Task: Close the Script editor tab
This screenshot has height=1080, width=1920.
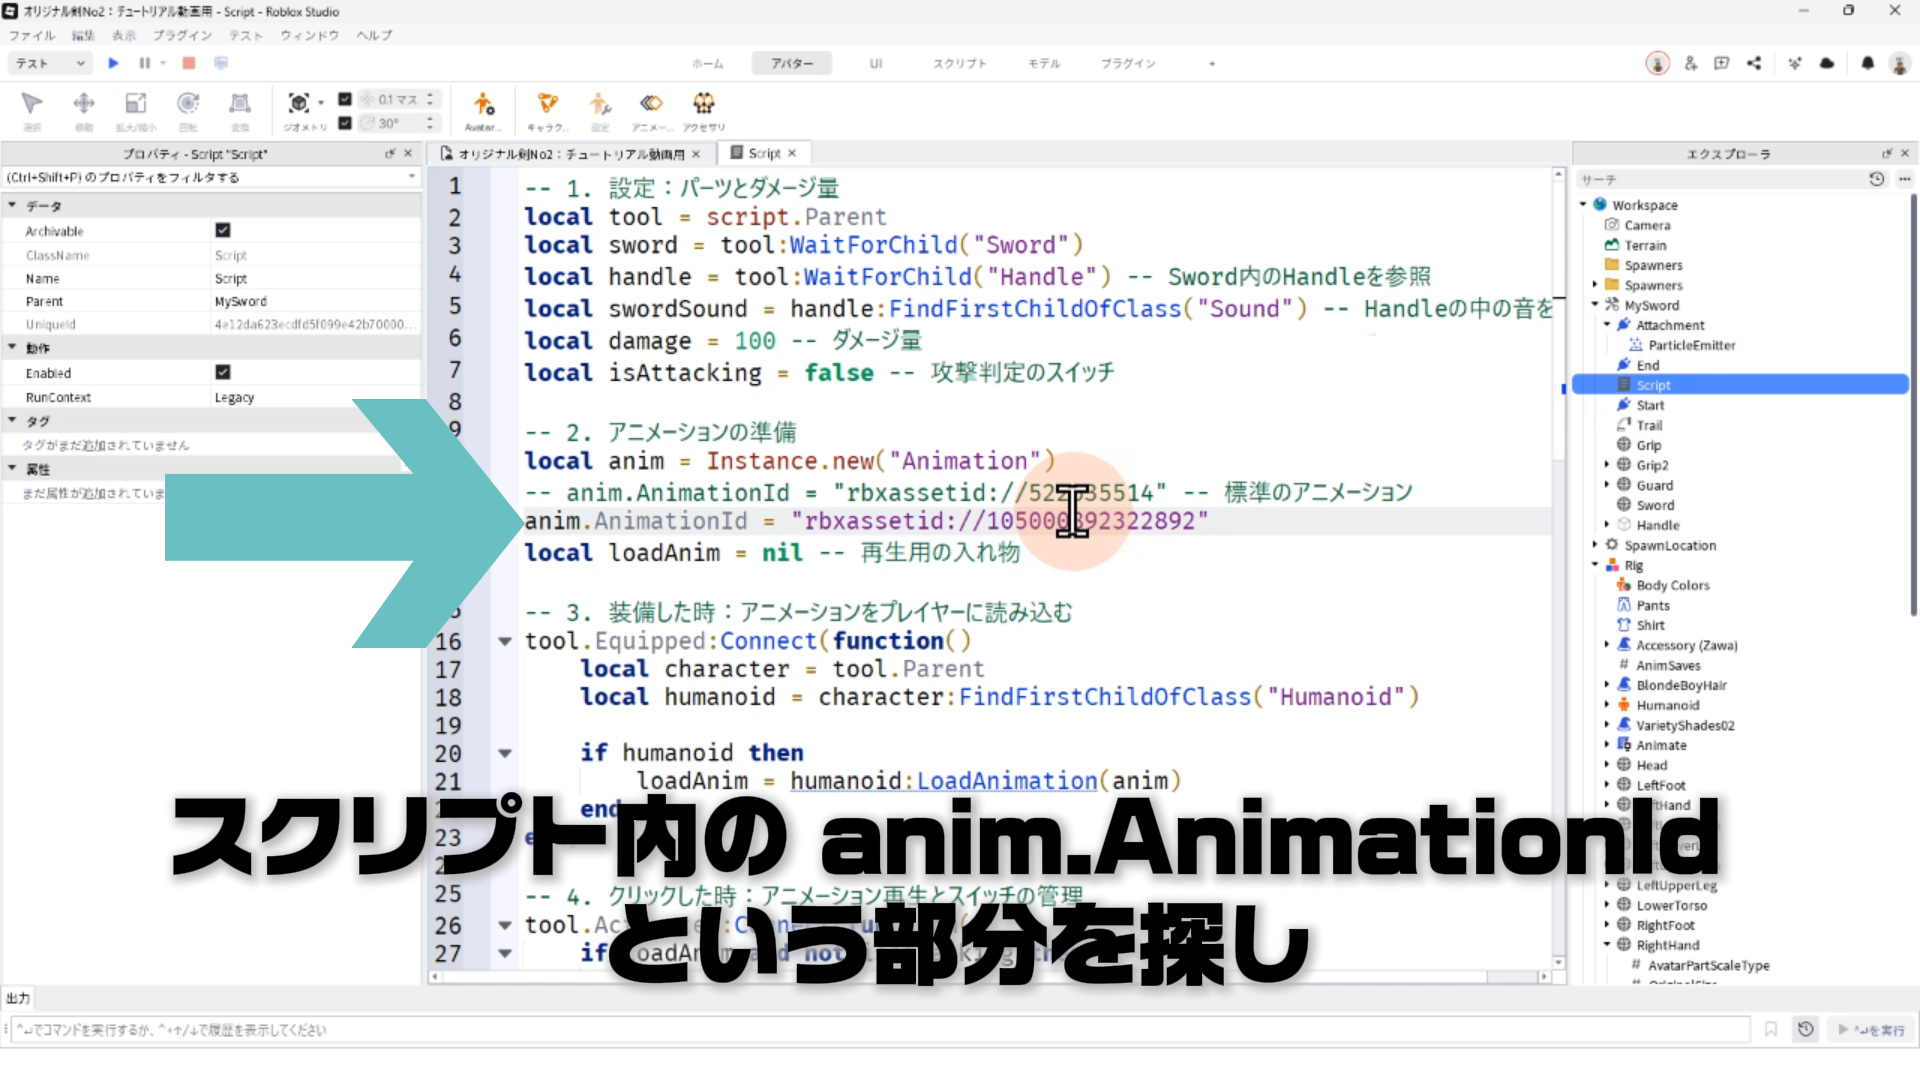Action: point(792,153)
